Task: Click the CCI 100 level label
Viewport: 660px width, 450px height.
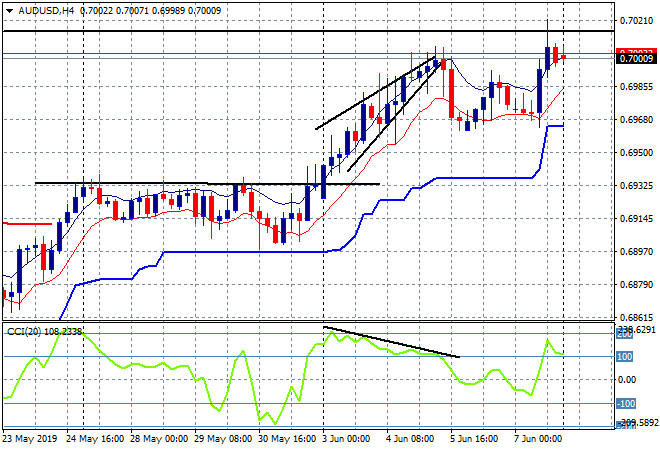Action: pos(624,357)
